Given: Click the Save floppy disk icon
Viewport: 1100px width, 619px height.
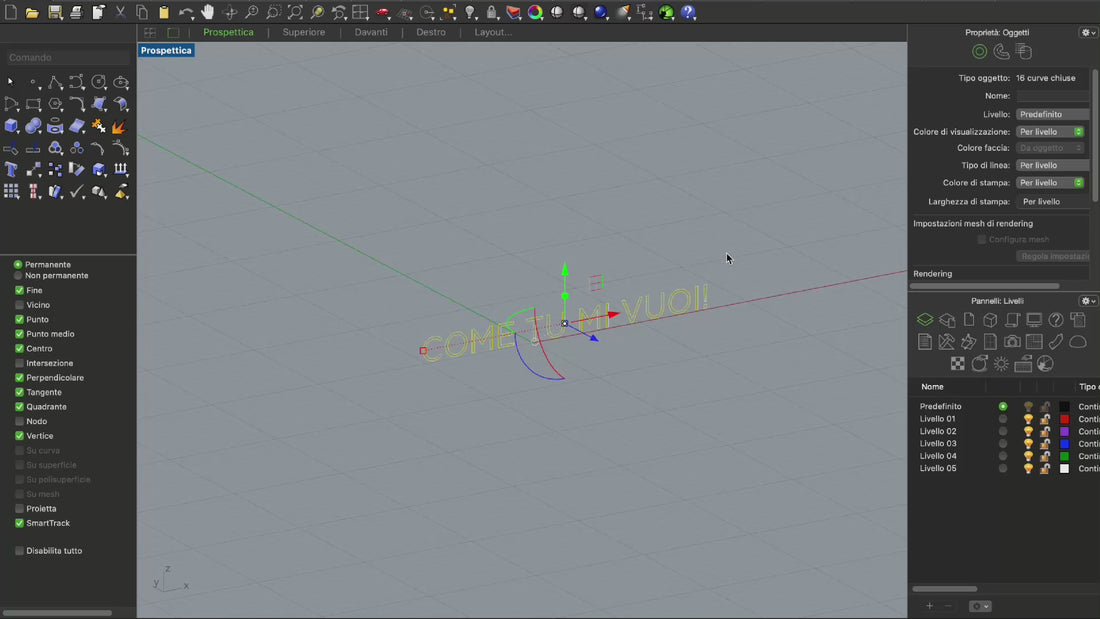Looking at the screenshot, I should click(x=55, y=12).
